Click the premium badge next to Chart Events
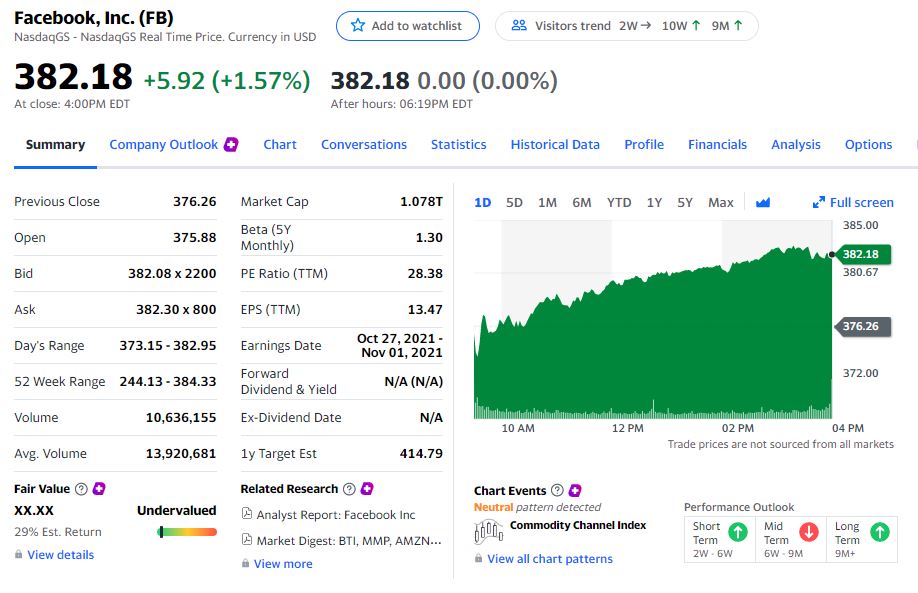918x593 pixels. [x=576, y=490]
